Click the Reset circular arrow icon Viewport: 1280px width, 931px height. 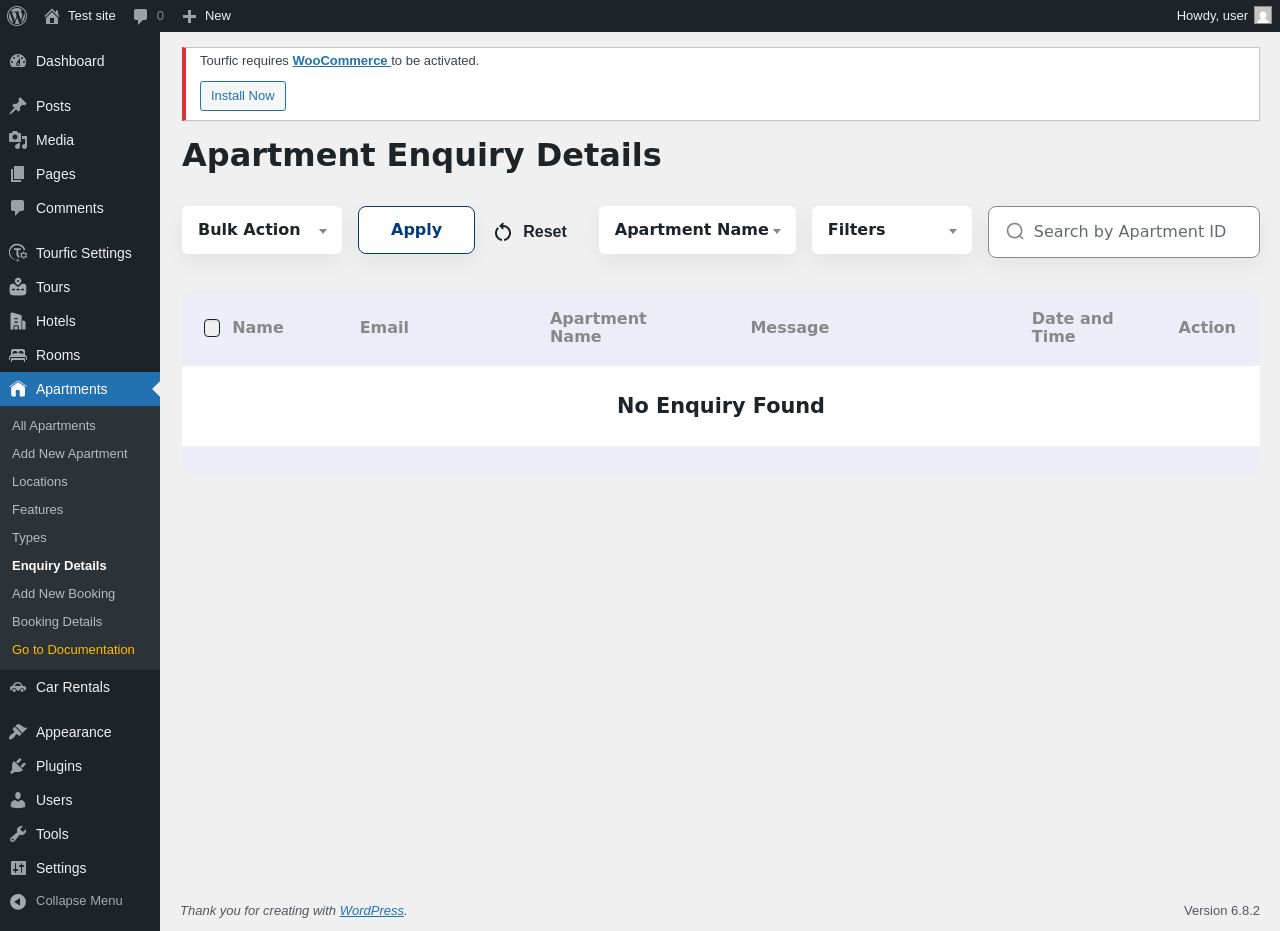(503, 232)
